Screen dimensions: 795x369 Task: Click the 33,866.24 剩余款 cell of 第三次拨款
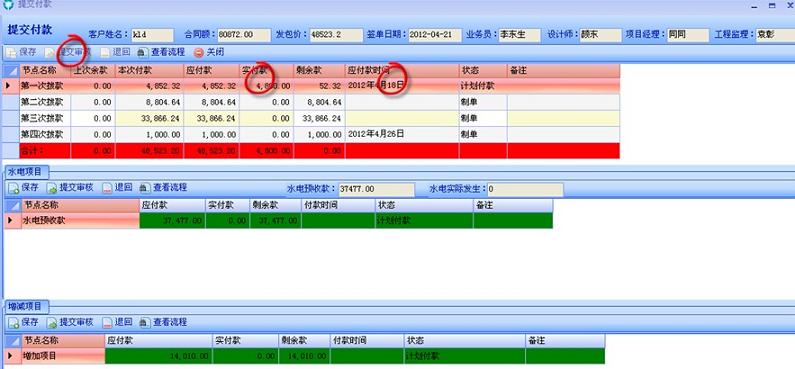click(x=319, y=119)
